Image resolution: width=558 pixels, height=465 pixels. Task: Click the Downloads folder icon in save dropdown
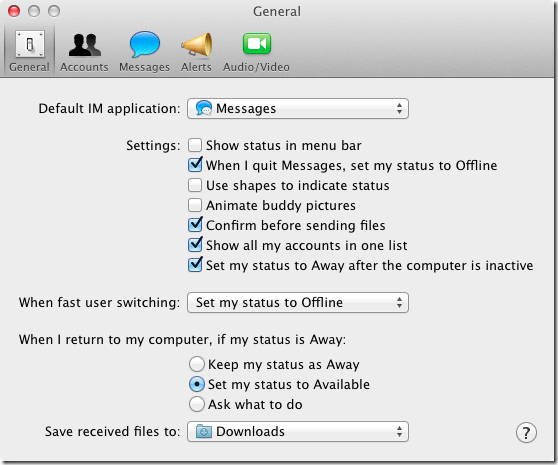pyautogui.click(x=204, y=431)
